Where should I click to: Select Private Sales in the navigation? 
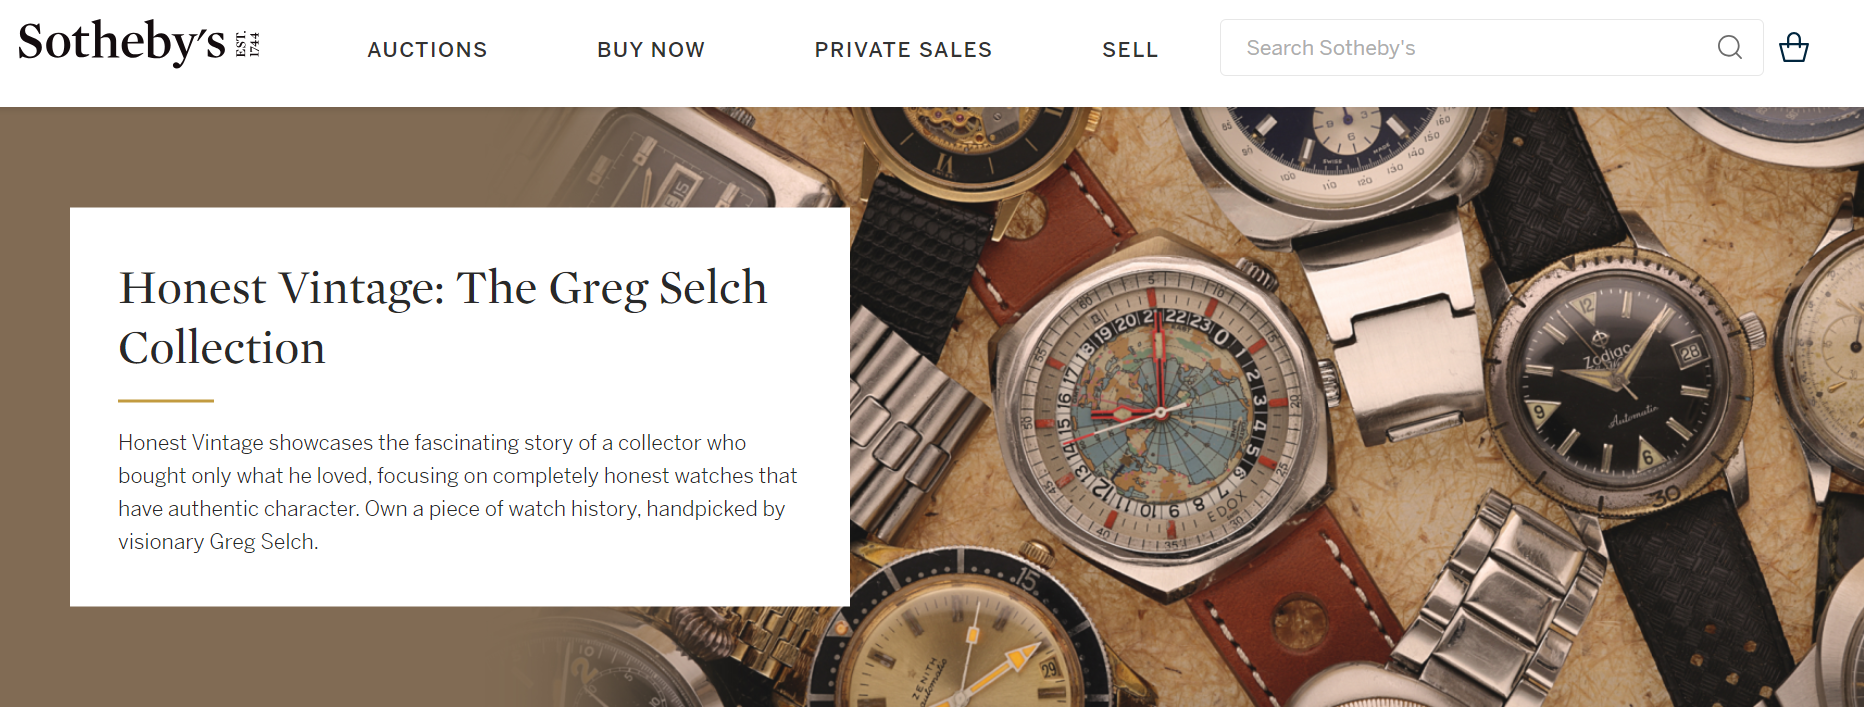[903, 49]
